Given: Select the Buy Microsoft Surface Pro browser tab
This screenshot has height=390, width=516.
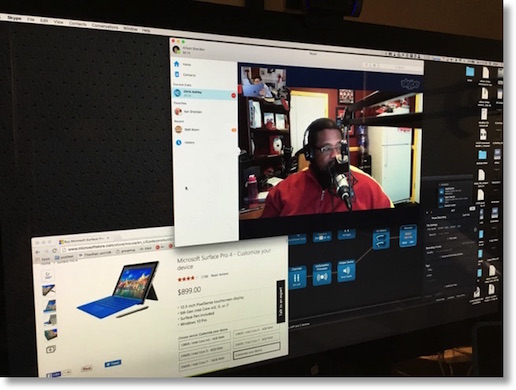Looking at the screenshot, I should (x=84, y=240).
